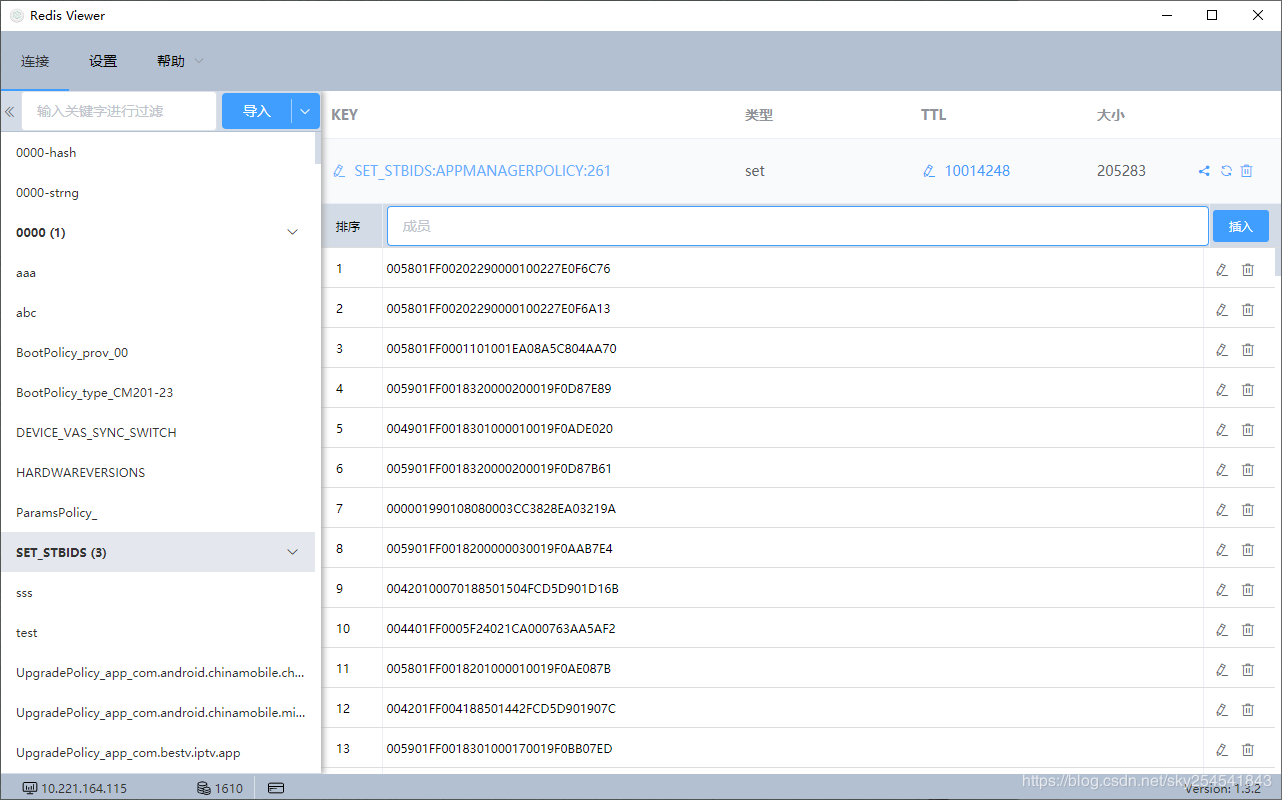Click member value 004401FF0005F24021CA000763AA5AF2
Viewport: 1282px width, 800px height.
click(x=501, y=629)
